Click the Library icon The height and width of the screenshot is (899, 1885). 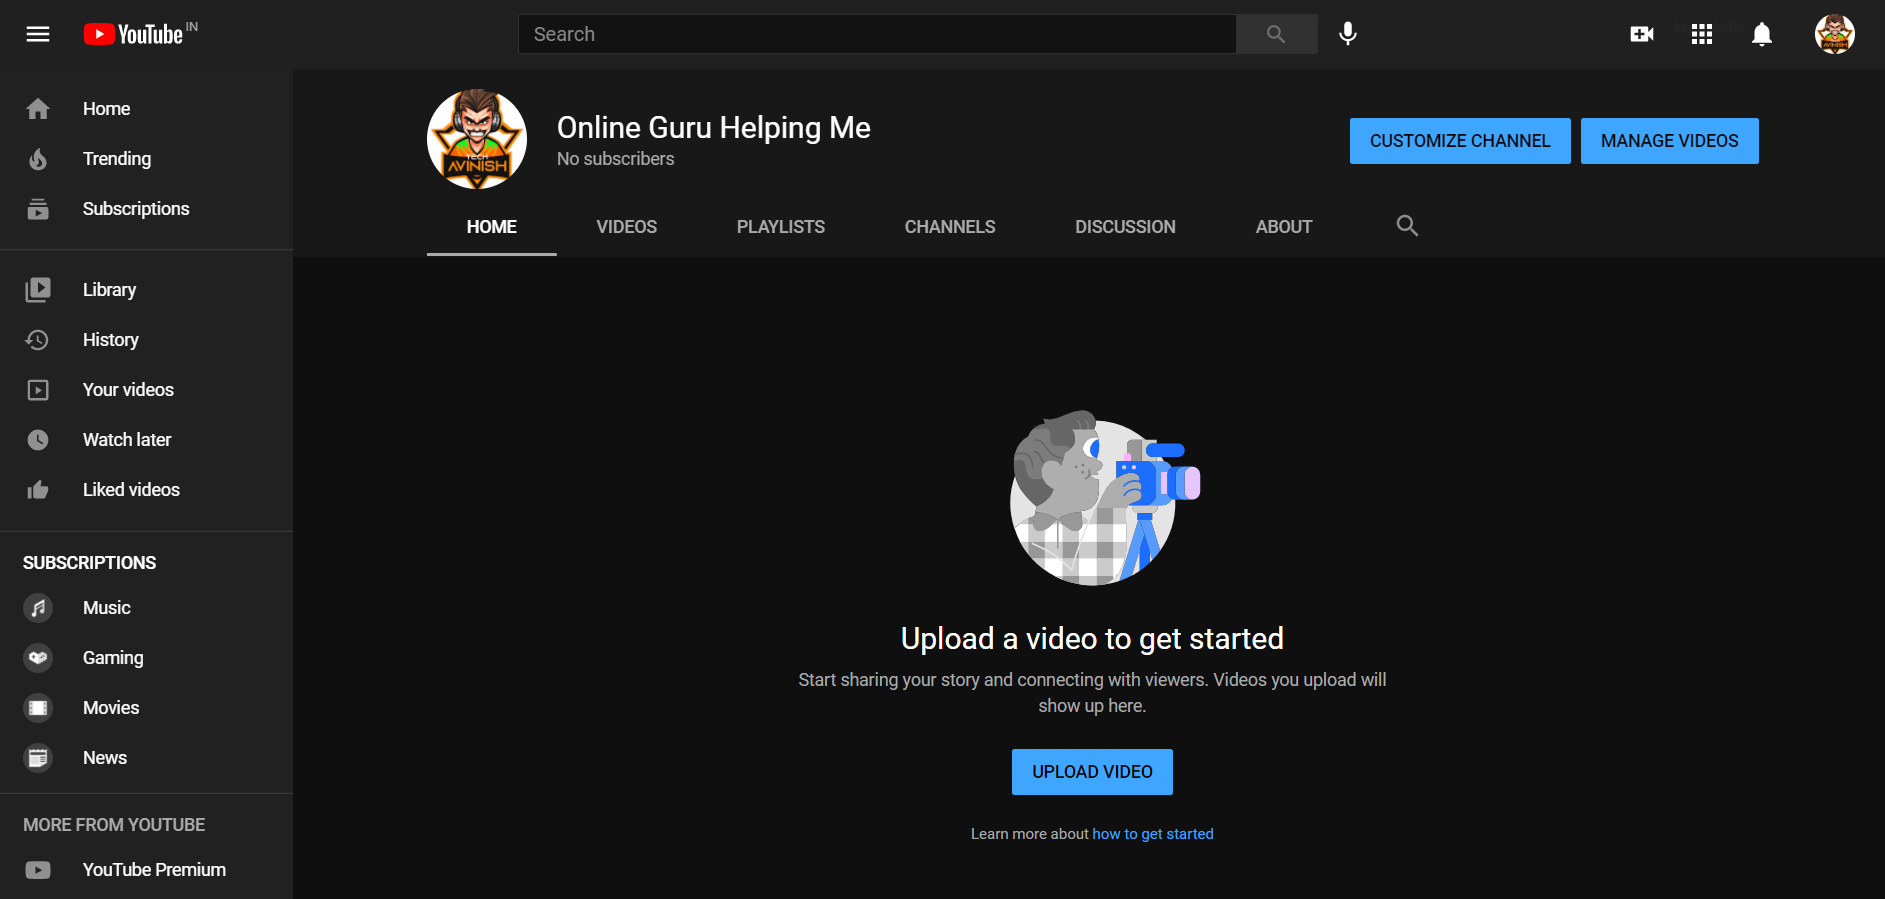pos(38,290)
